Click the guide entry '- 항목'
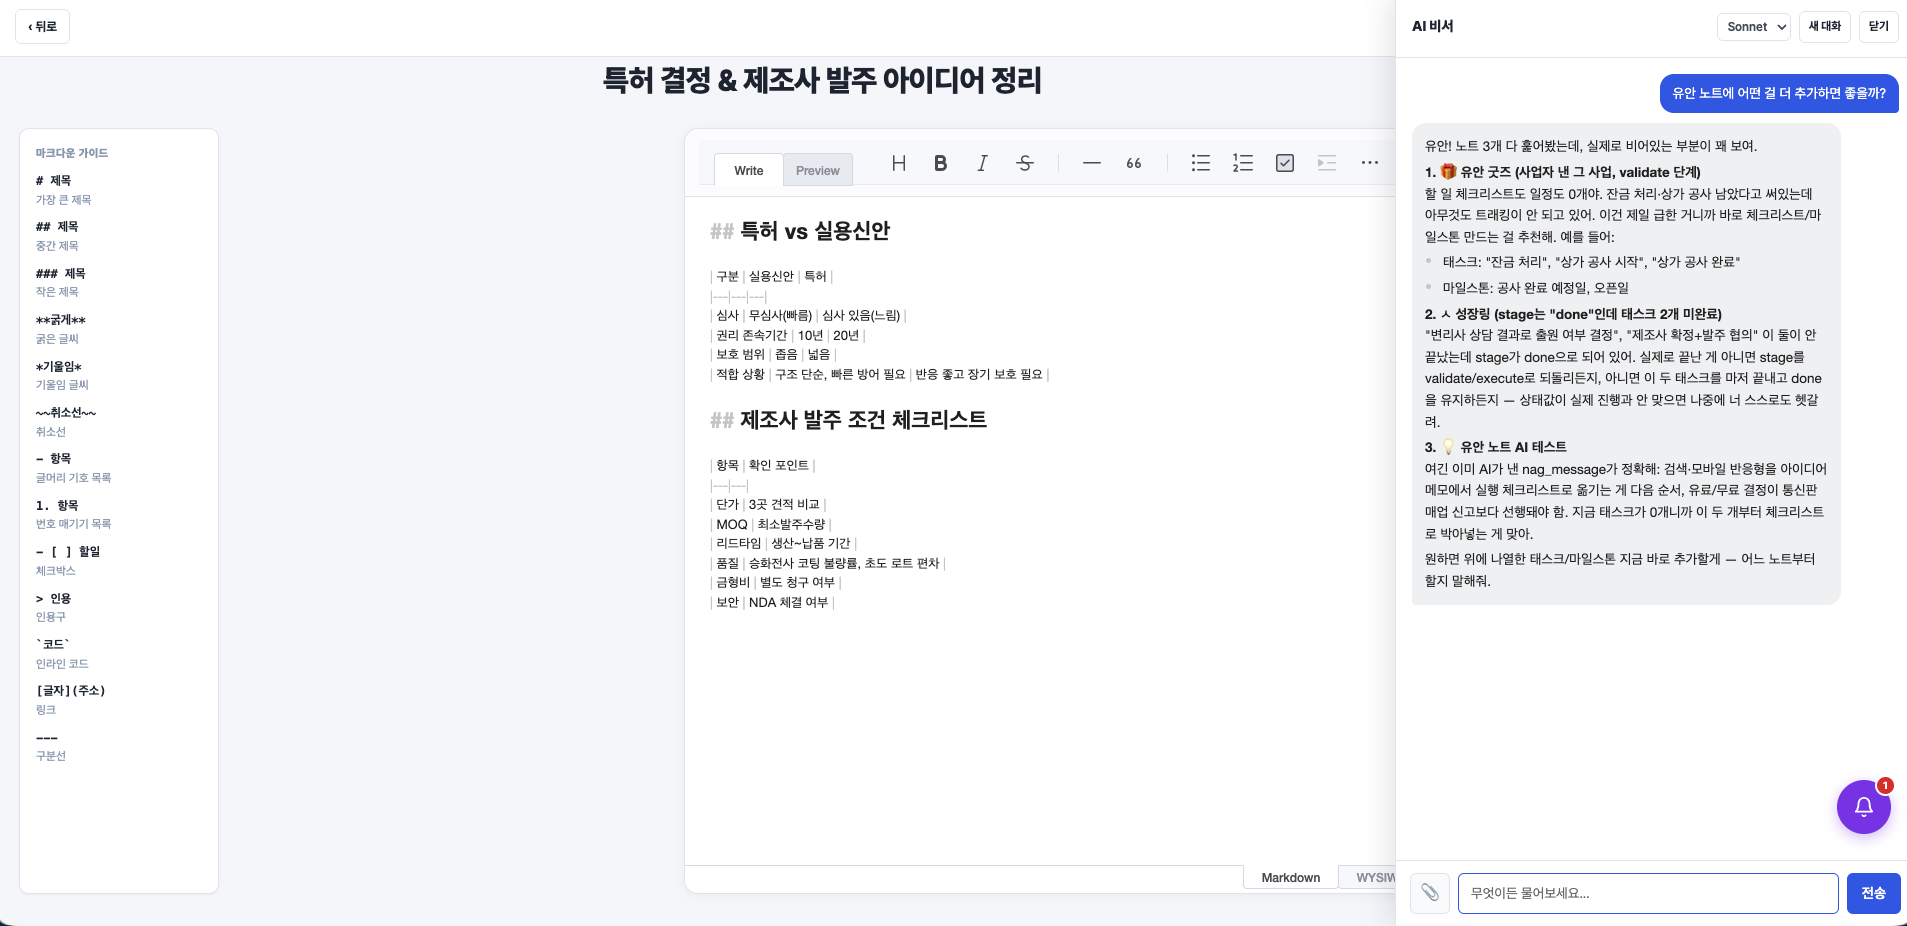 coord(54,459)
